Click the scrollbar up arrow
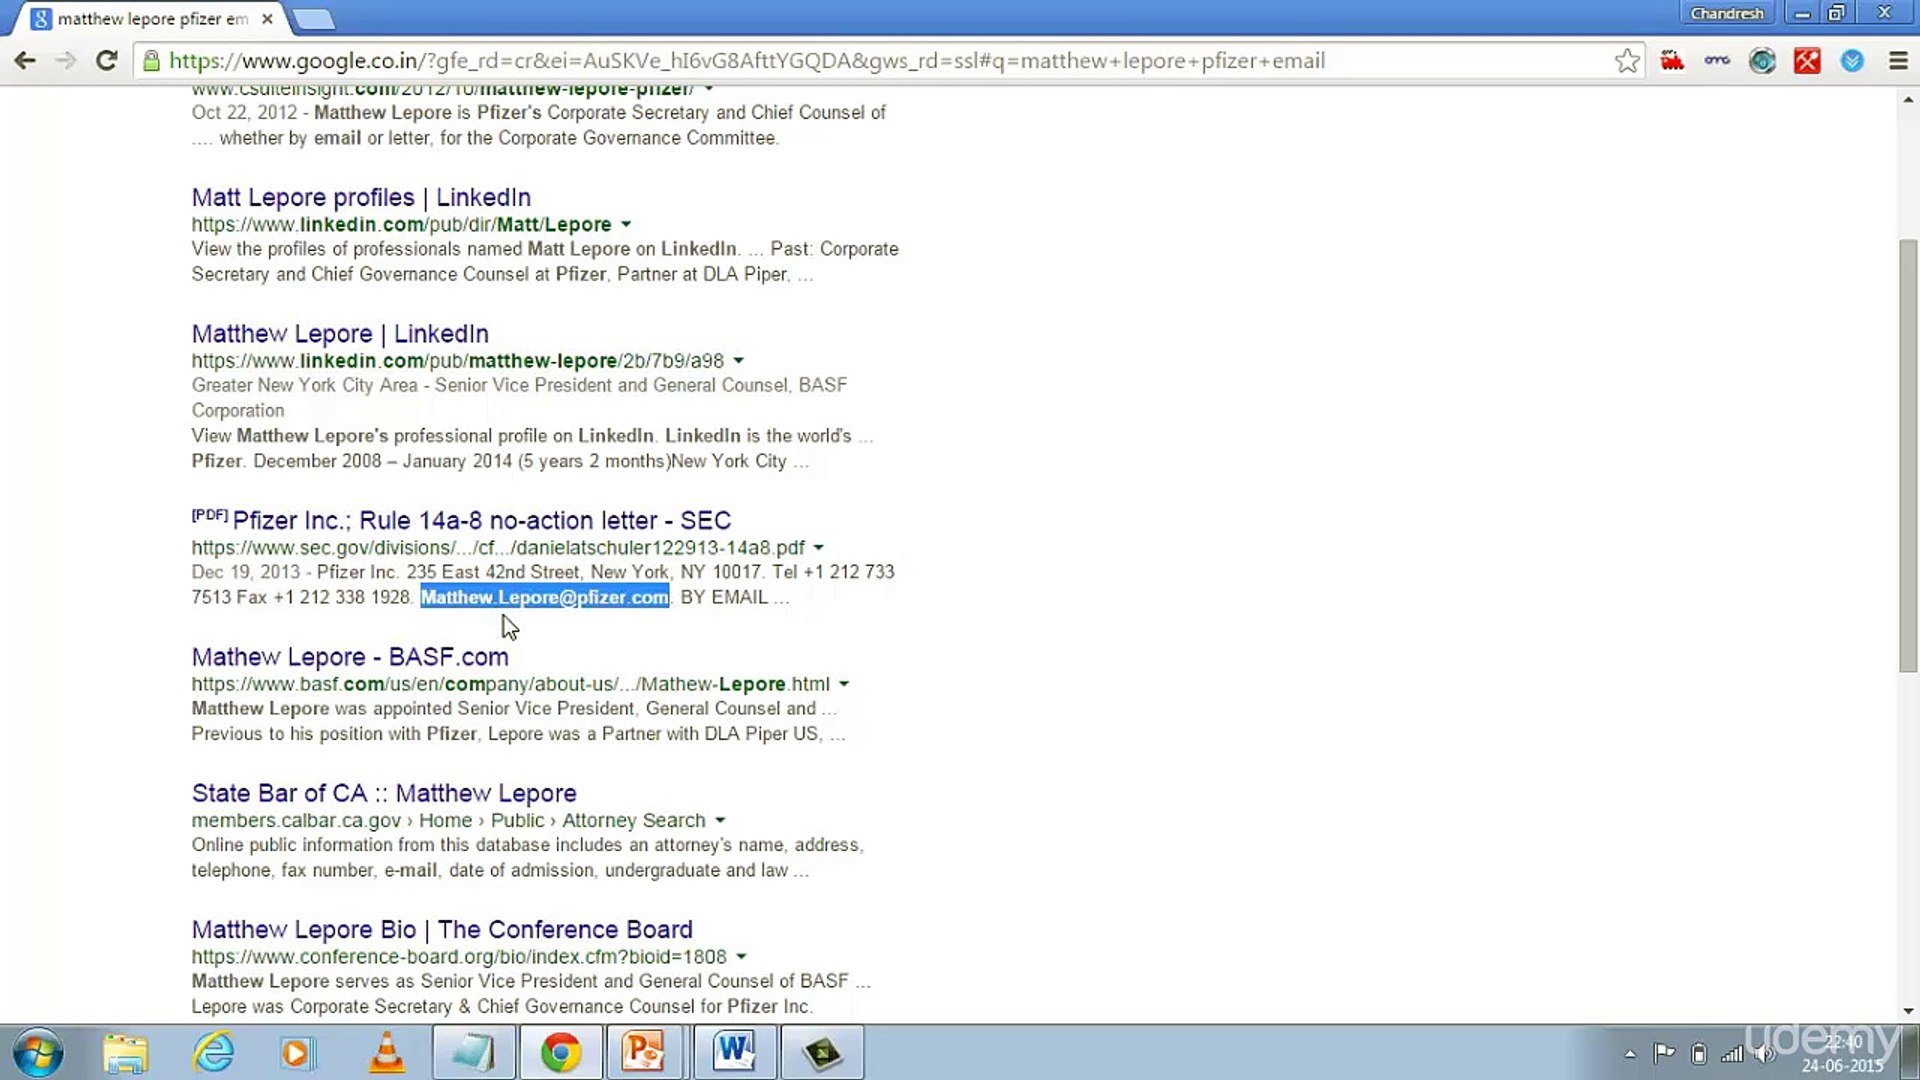 (1908, 99)
